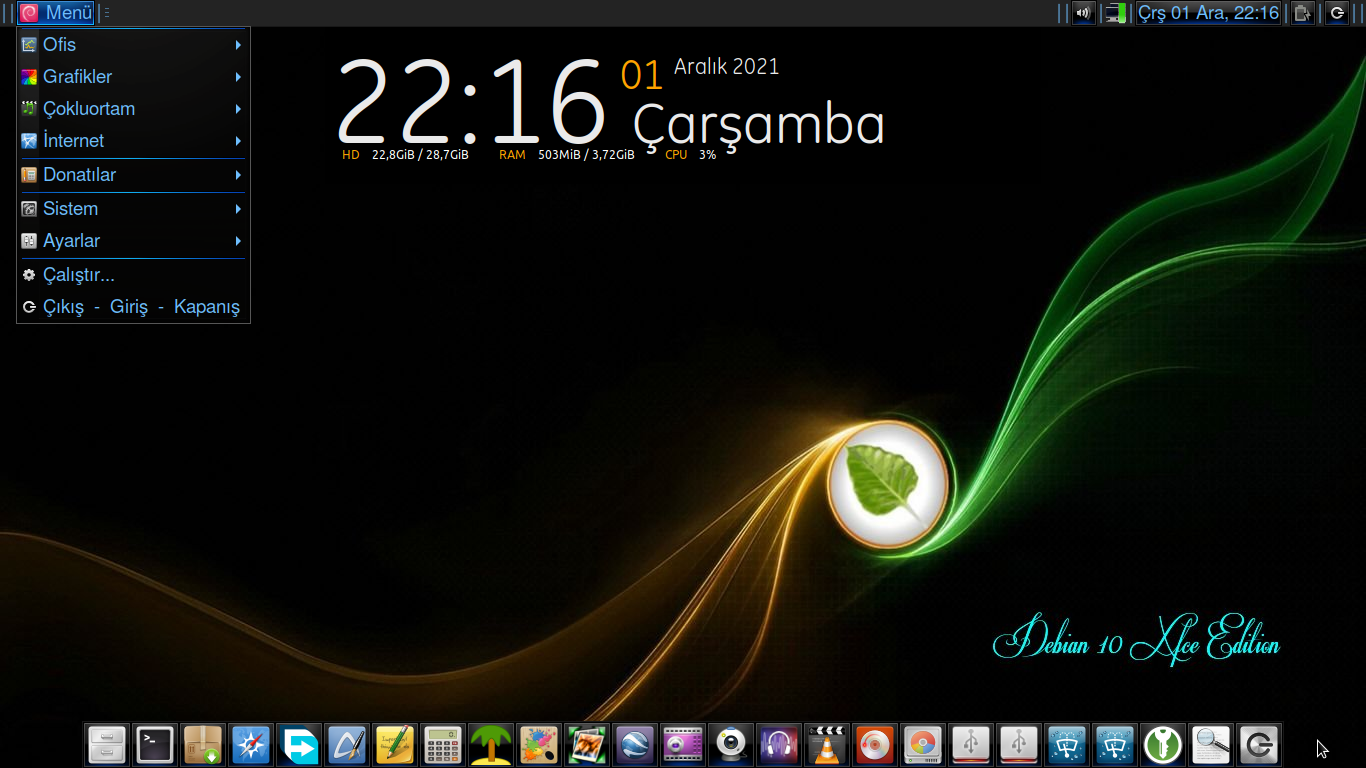The image size is (1366, 768).
Task: Open the green key password manager icon
Action: tap(1163, 745)
